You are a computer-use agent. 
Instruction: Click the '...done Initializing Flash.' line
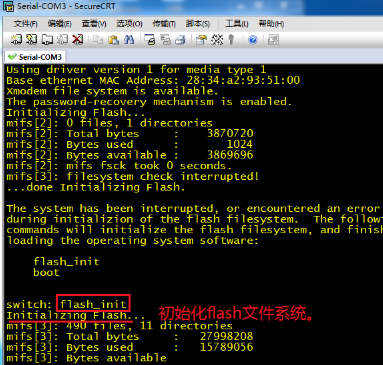(x=96, y=187)
